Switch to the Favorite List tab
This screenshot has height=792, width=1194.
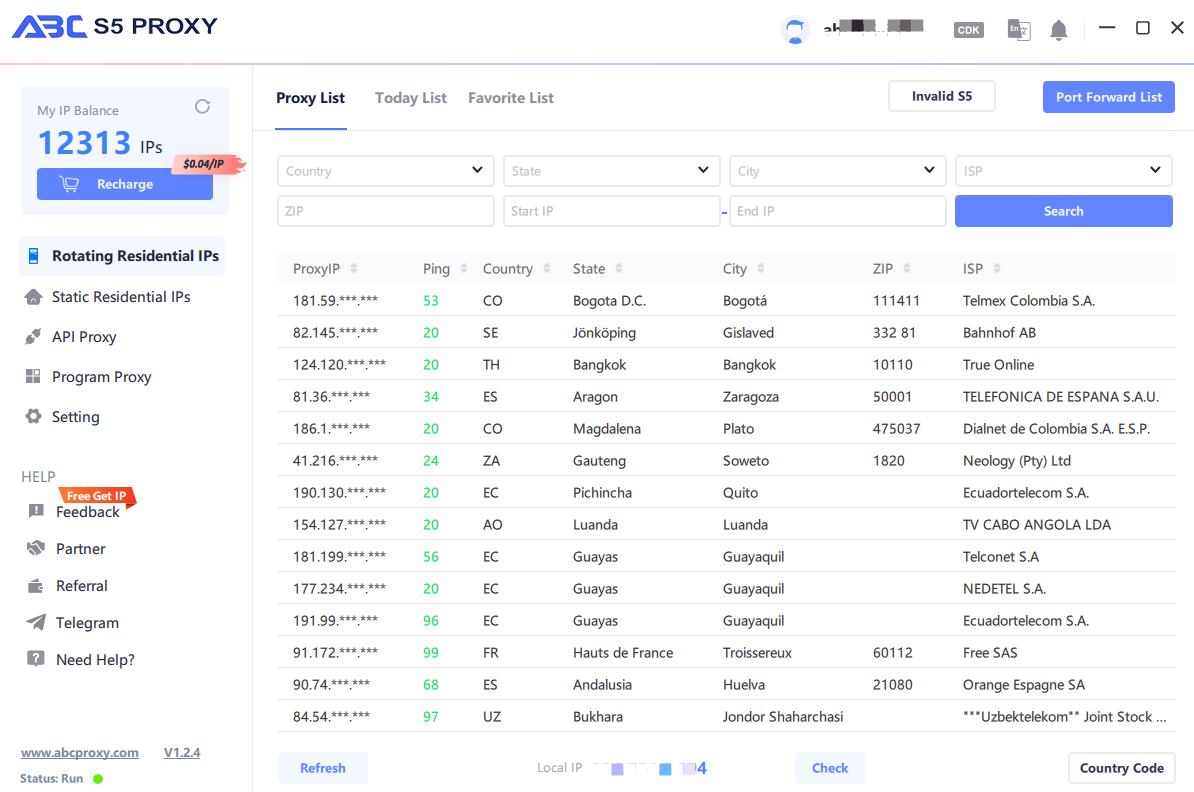(x=510, y=98)
